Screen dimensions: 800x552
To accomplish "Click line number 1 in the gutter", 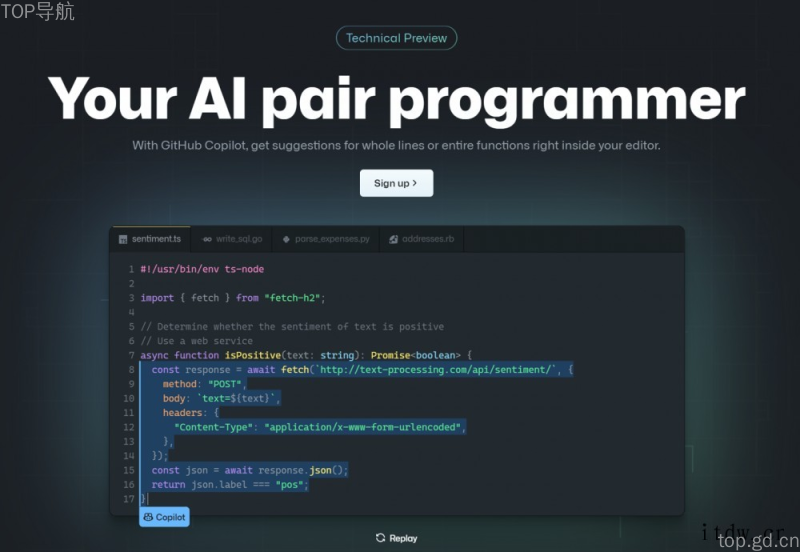I will pyautogui.click(x=131, y=269).
